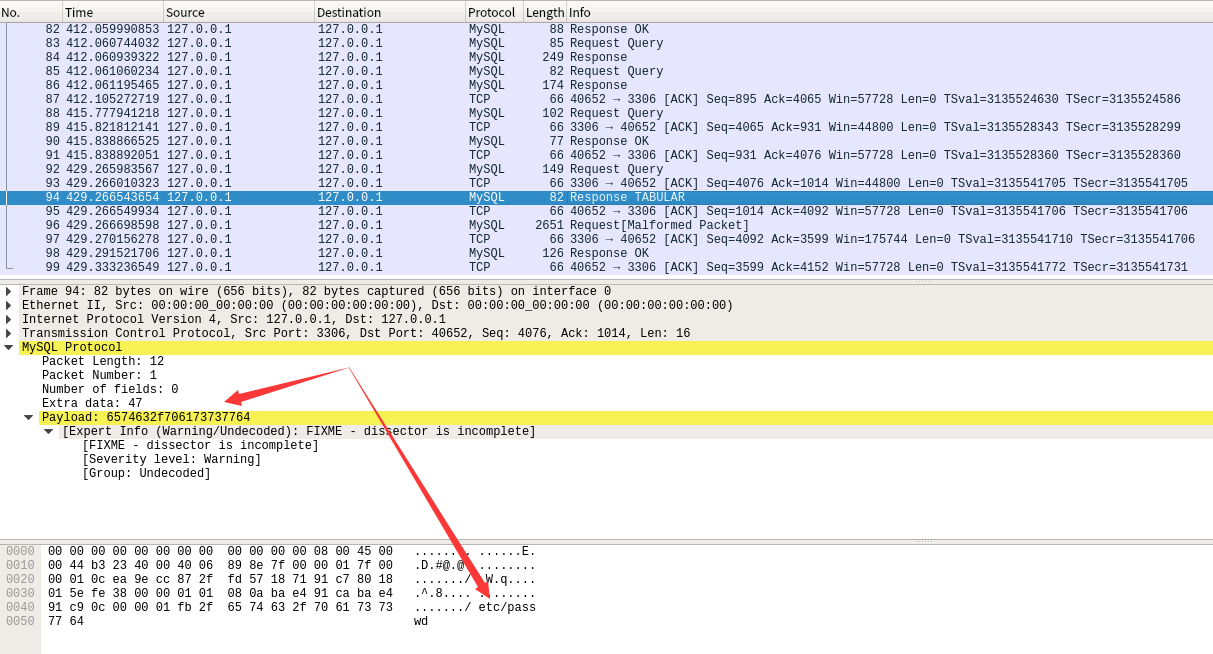
Task: Select packet 94 Response TABULAR row
Action: (x=606, y=198)
